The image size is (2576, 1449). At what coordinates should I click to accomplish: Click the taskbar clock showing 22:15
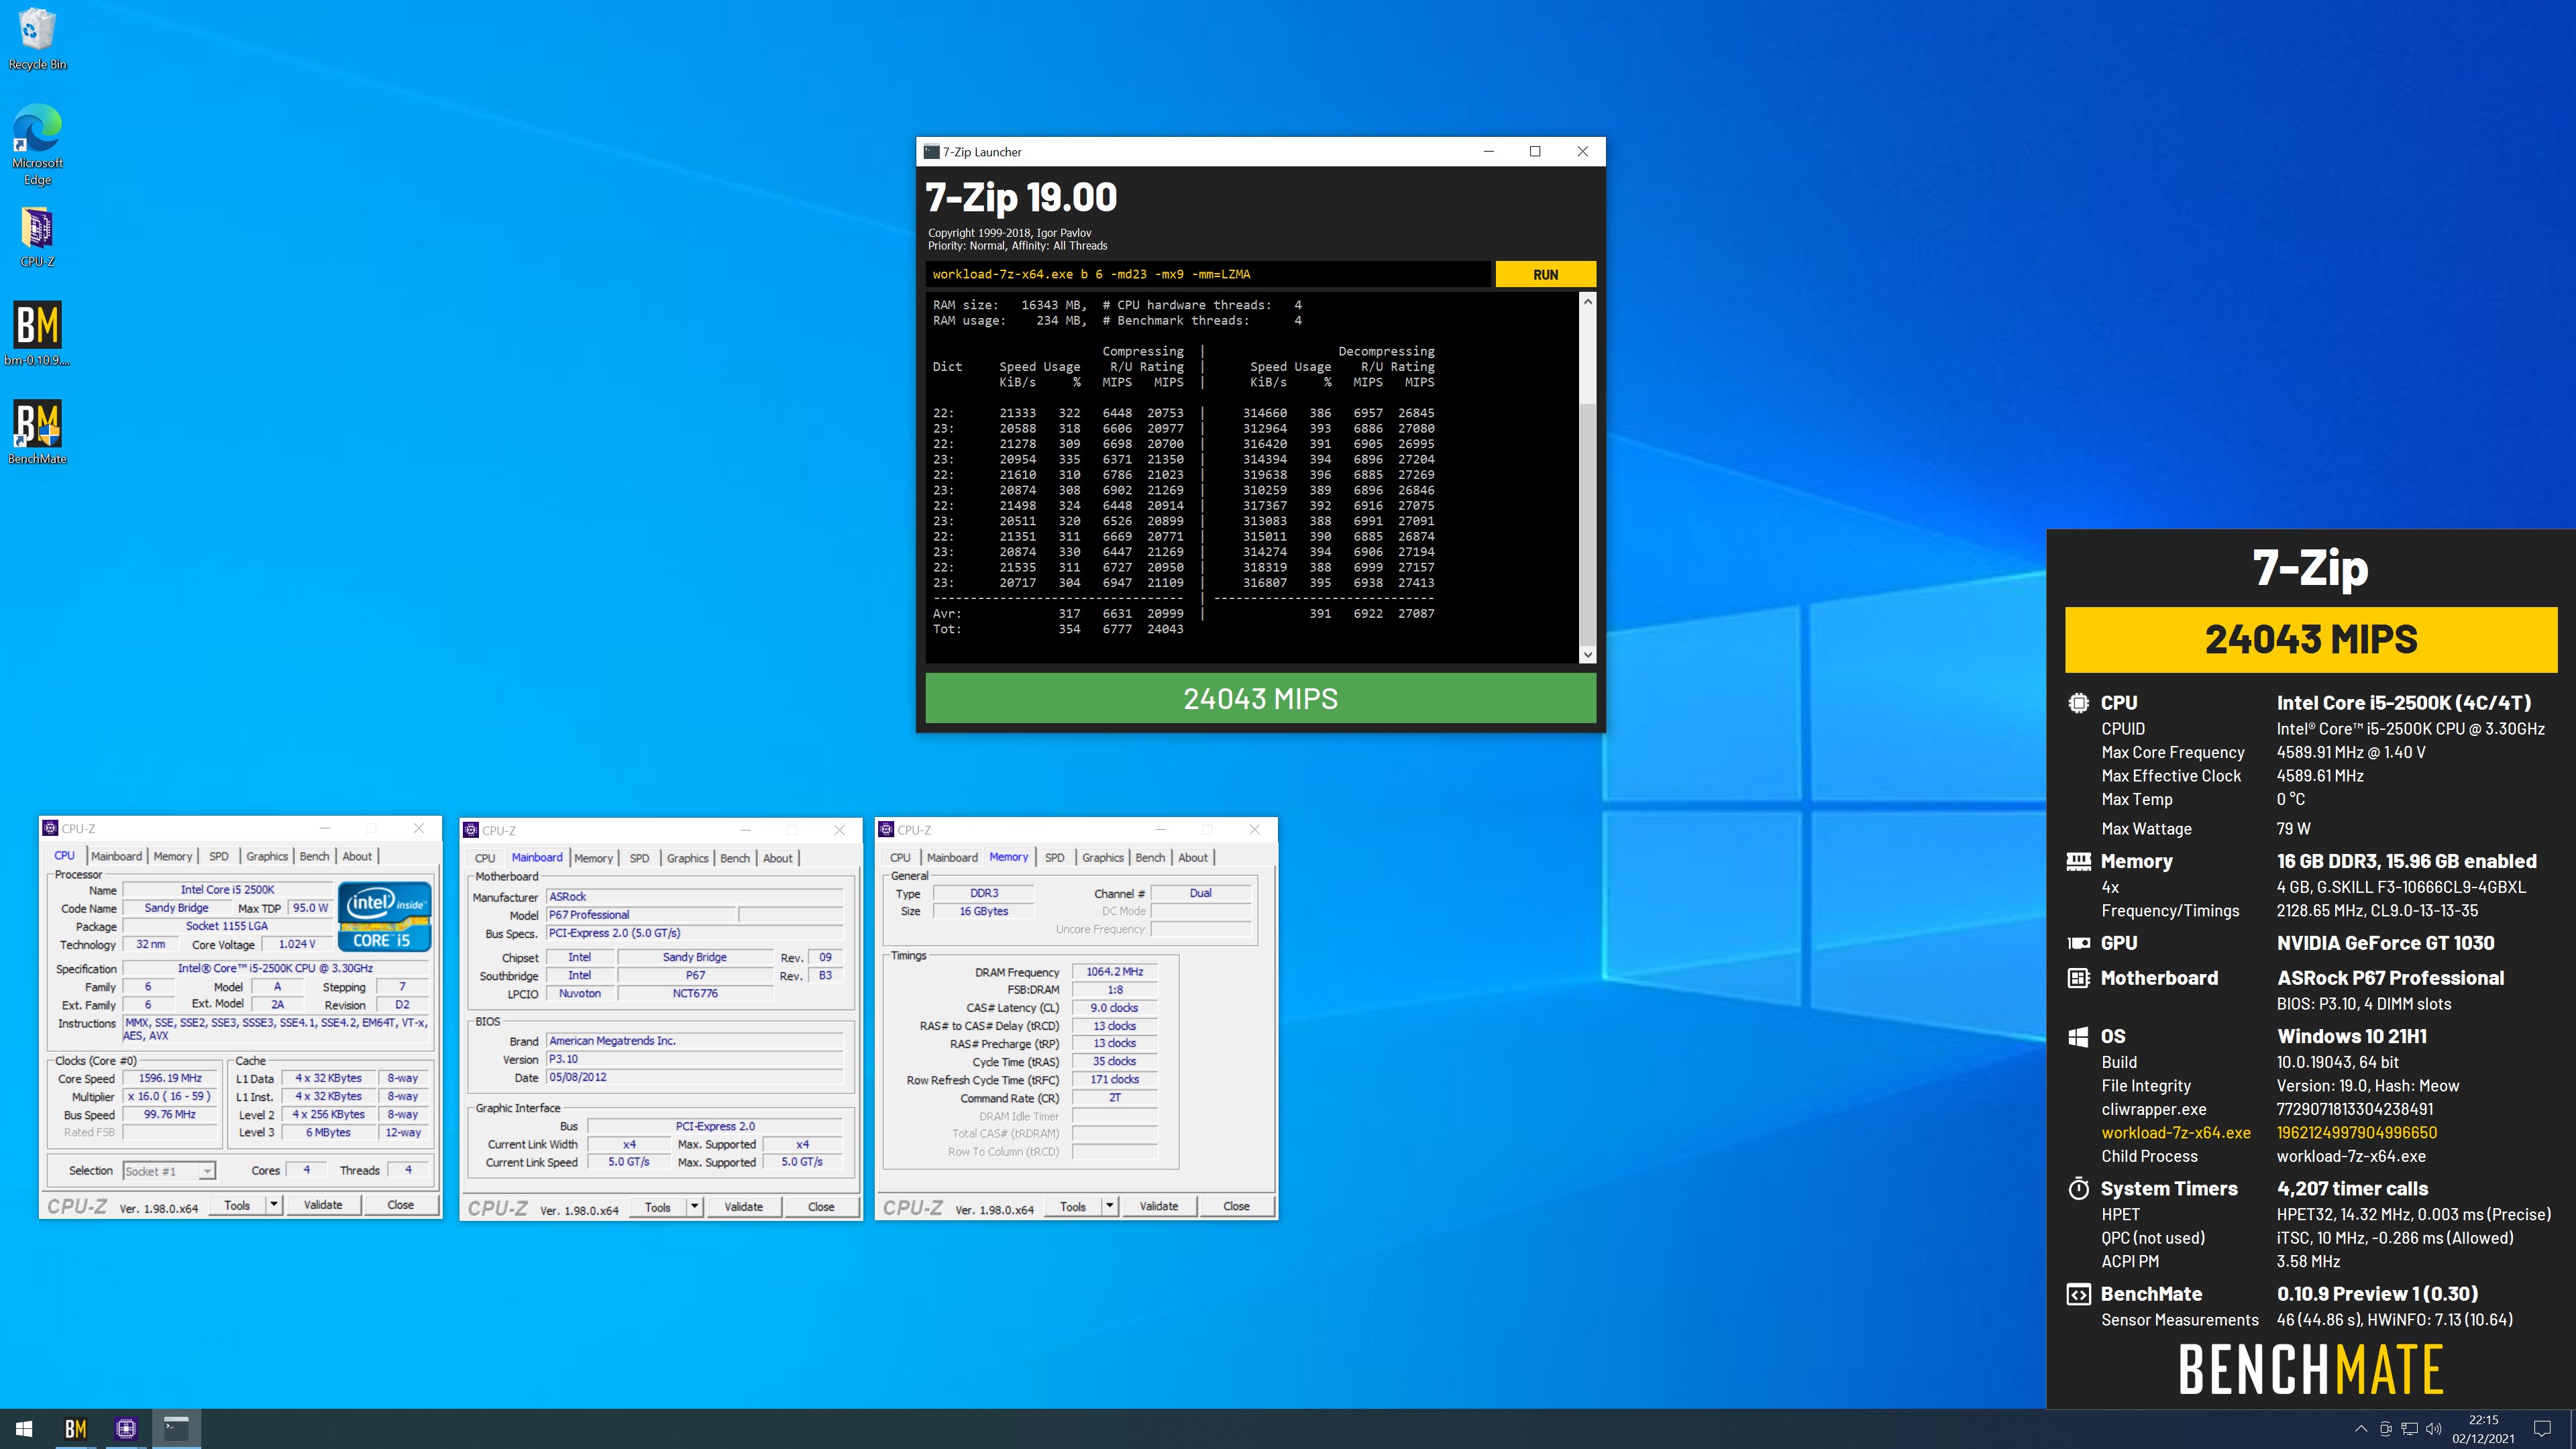[x=2483, y=1429]
